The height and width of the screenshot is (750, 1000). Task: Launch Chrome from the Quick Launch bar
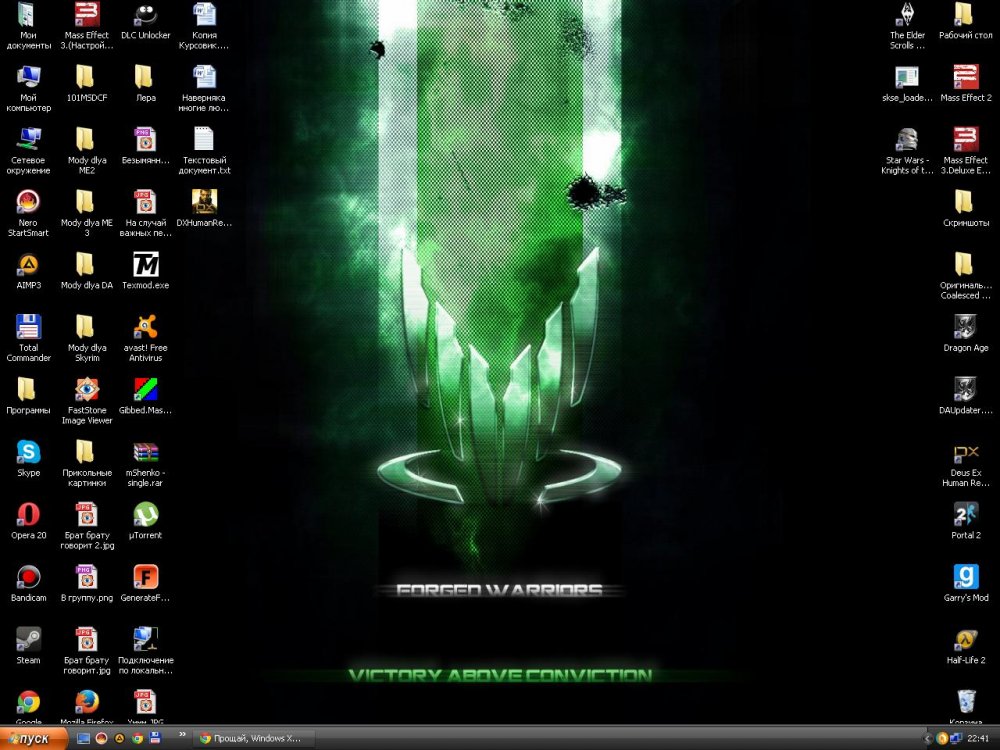coord(136,738)
